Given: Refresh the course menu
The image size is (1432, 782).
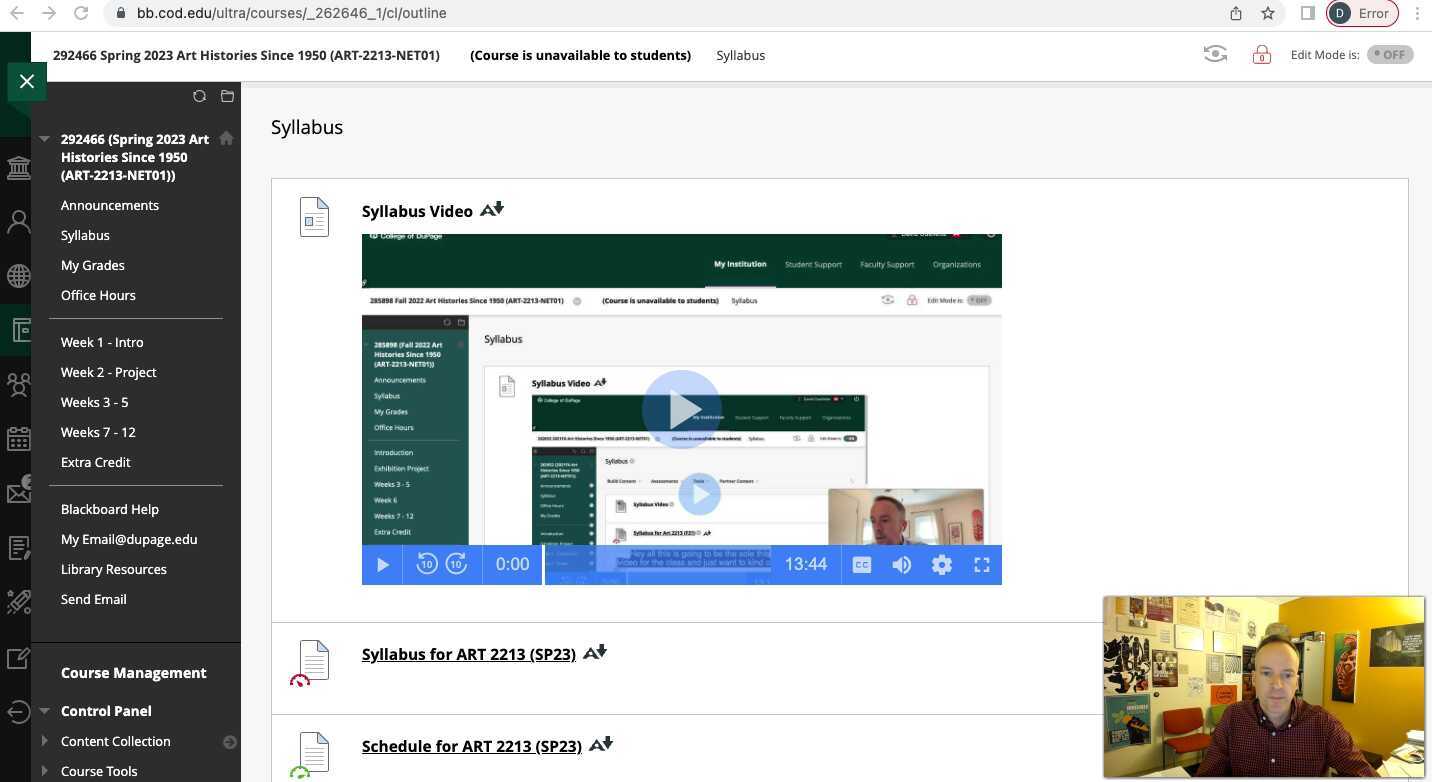Looking at the screenshot, I should (199, 96).
